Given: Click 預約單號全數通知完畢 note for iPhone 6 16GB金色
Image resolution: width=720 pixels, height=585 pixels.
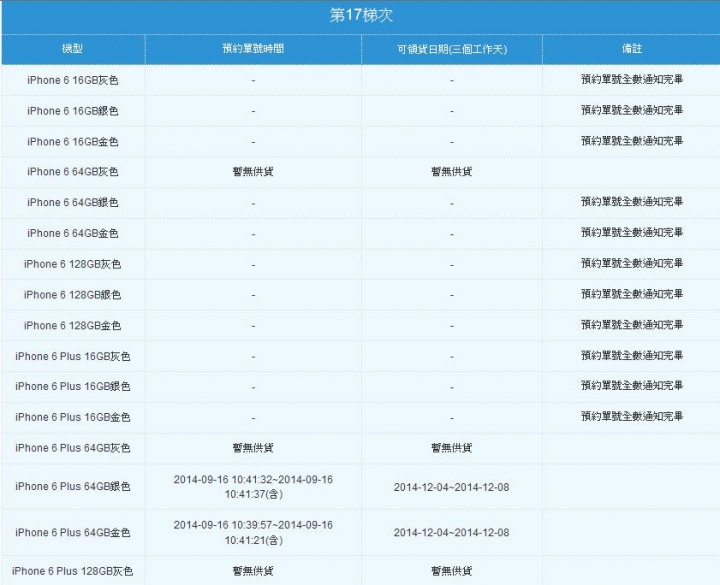Looking at the screenshot, I should click(632, 141).
